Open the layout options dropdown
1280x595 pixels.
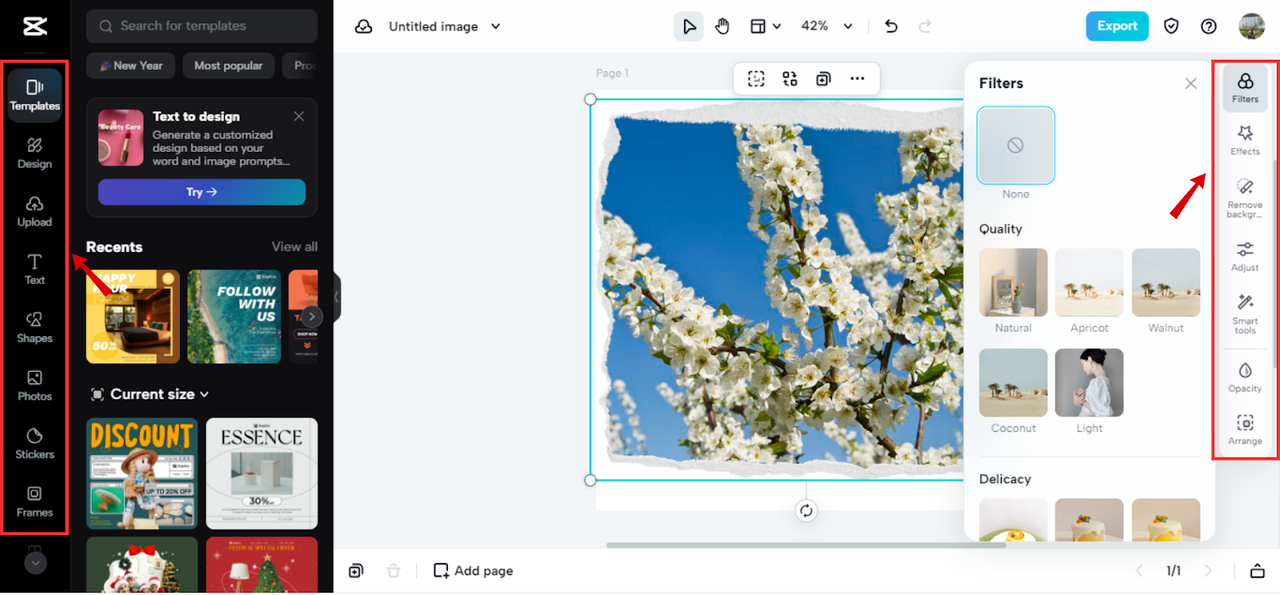[x=765, y=27]
